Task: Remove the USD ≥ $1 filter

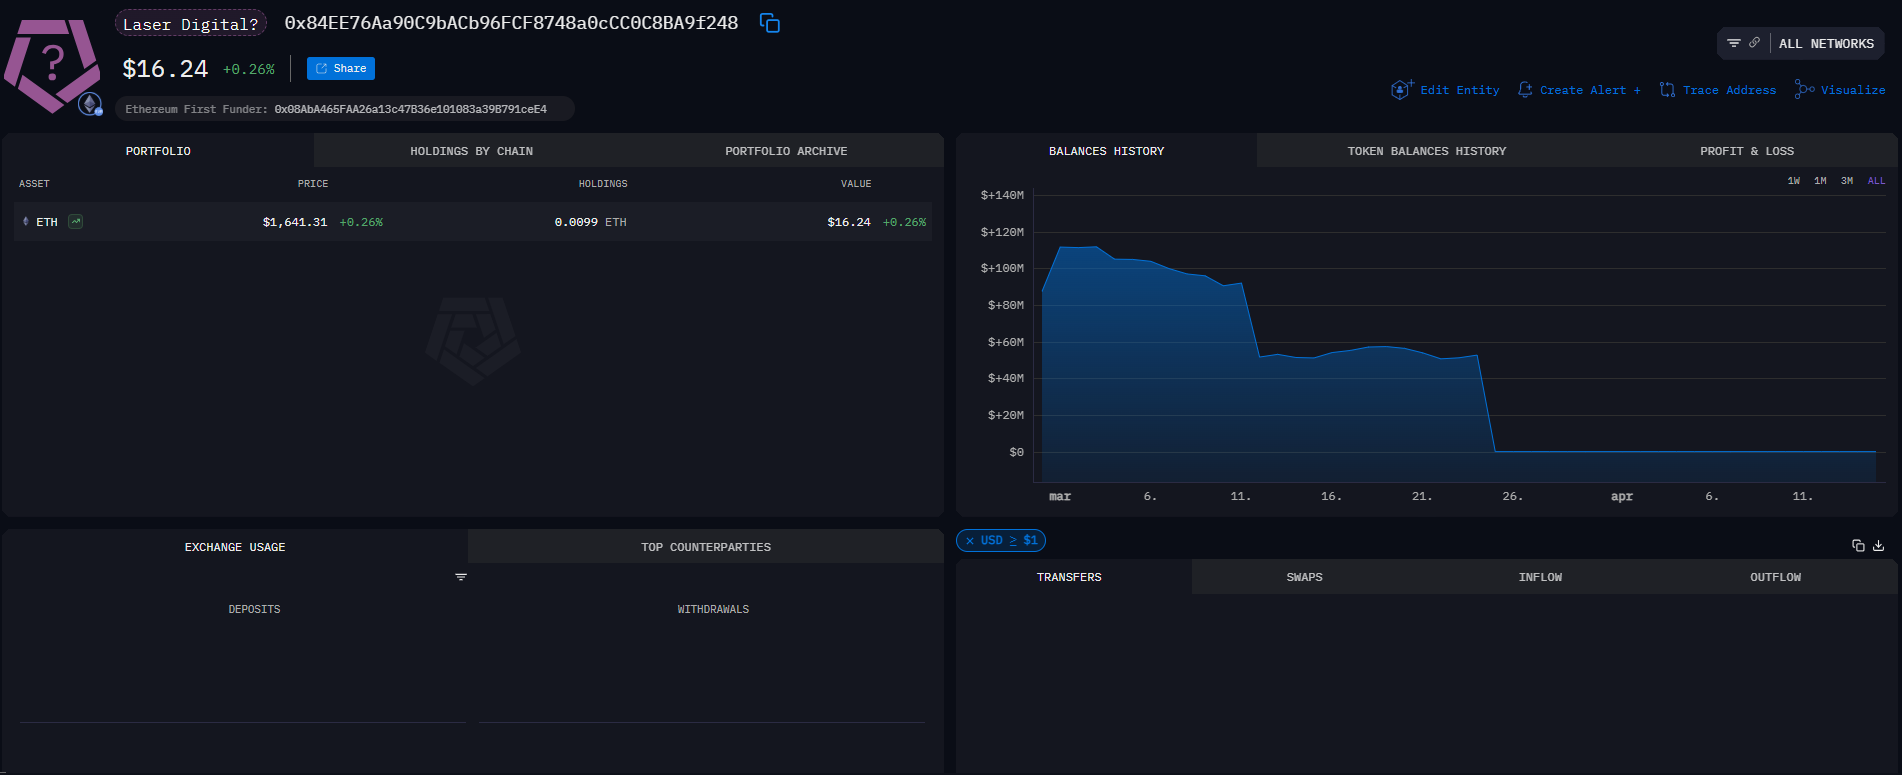Action: tap(969, 541)
